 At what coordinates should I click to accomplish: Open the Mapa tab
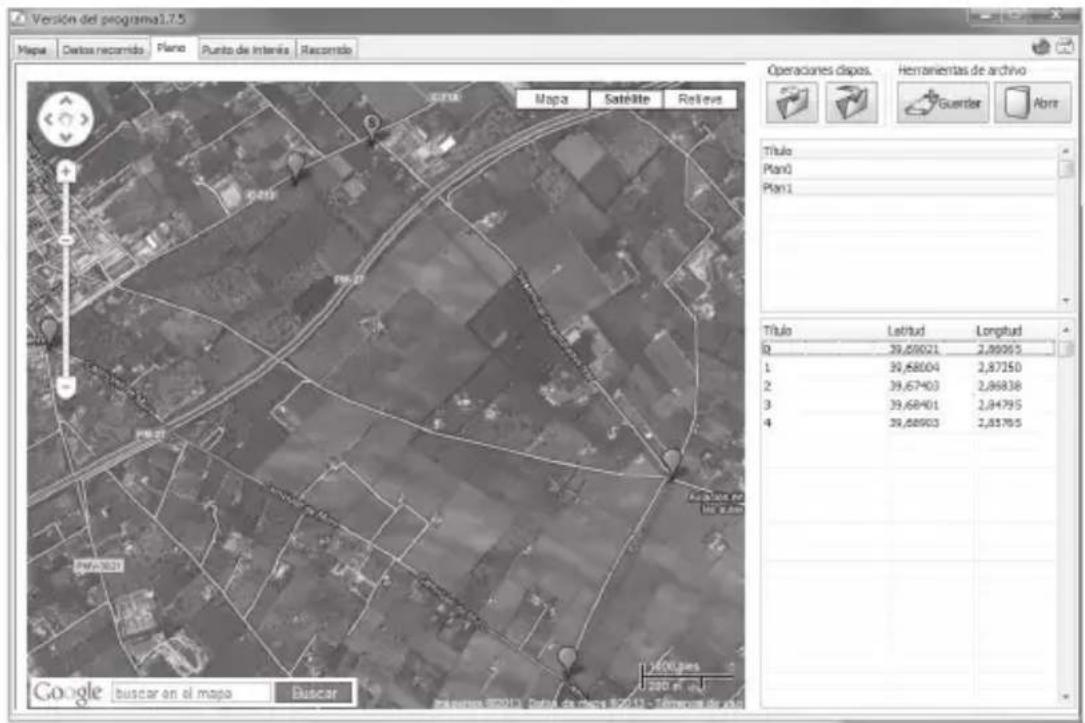click(x=32, y=50)
